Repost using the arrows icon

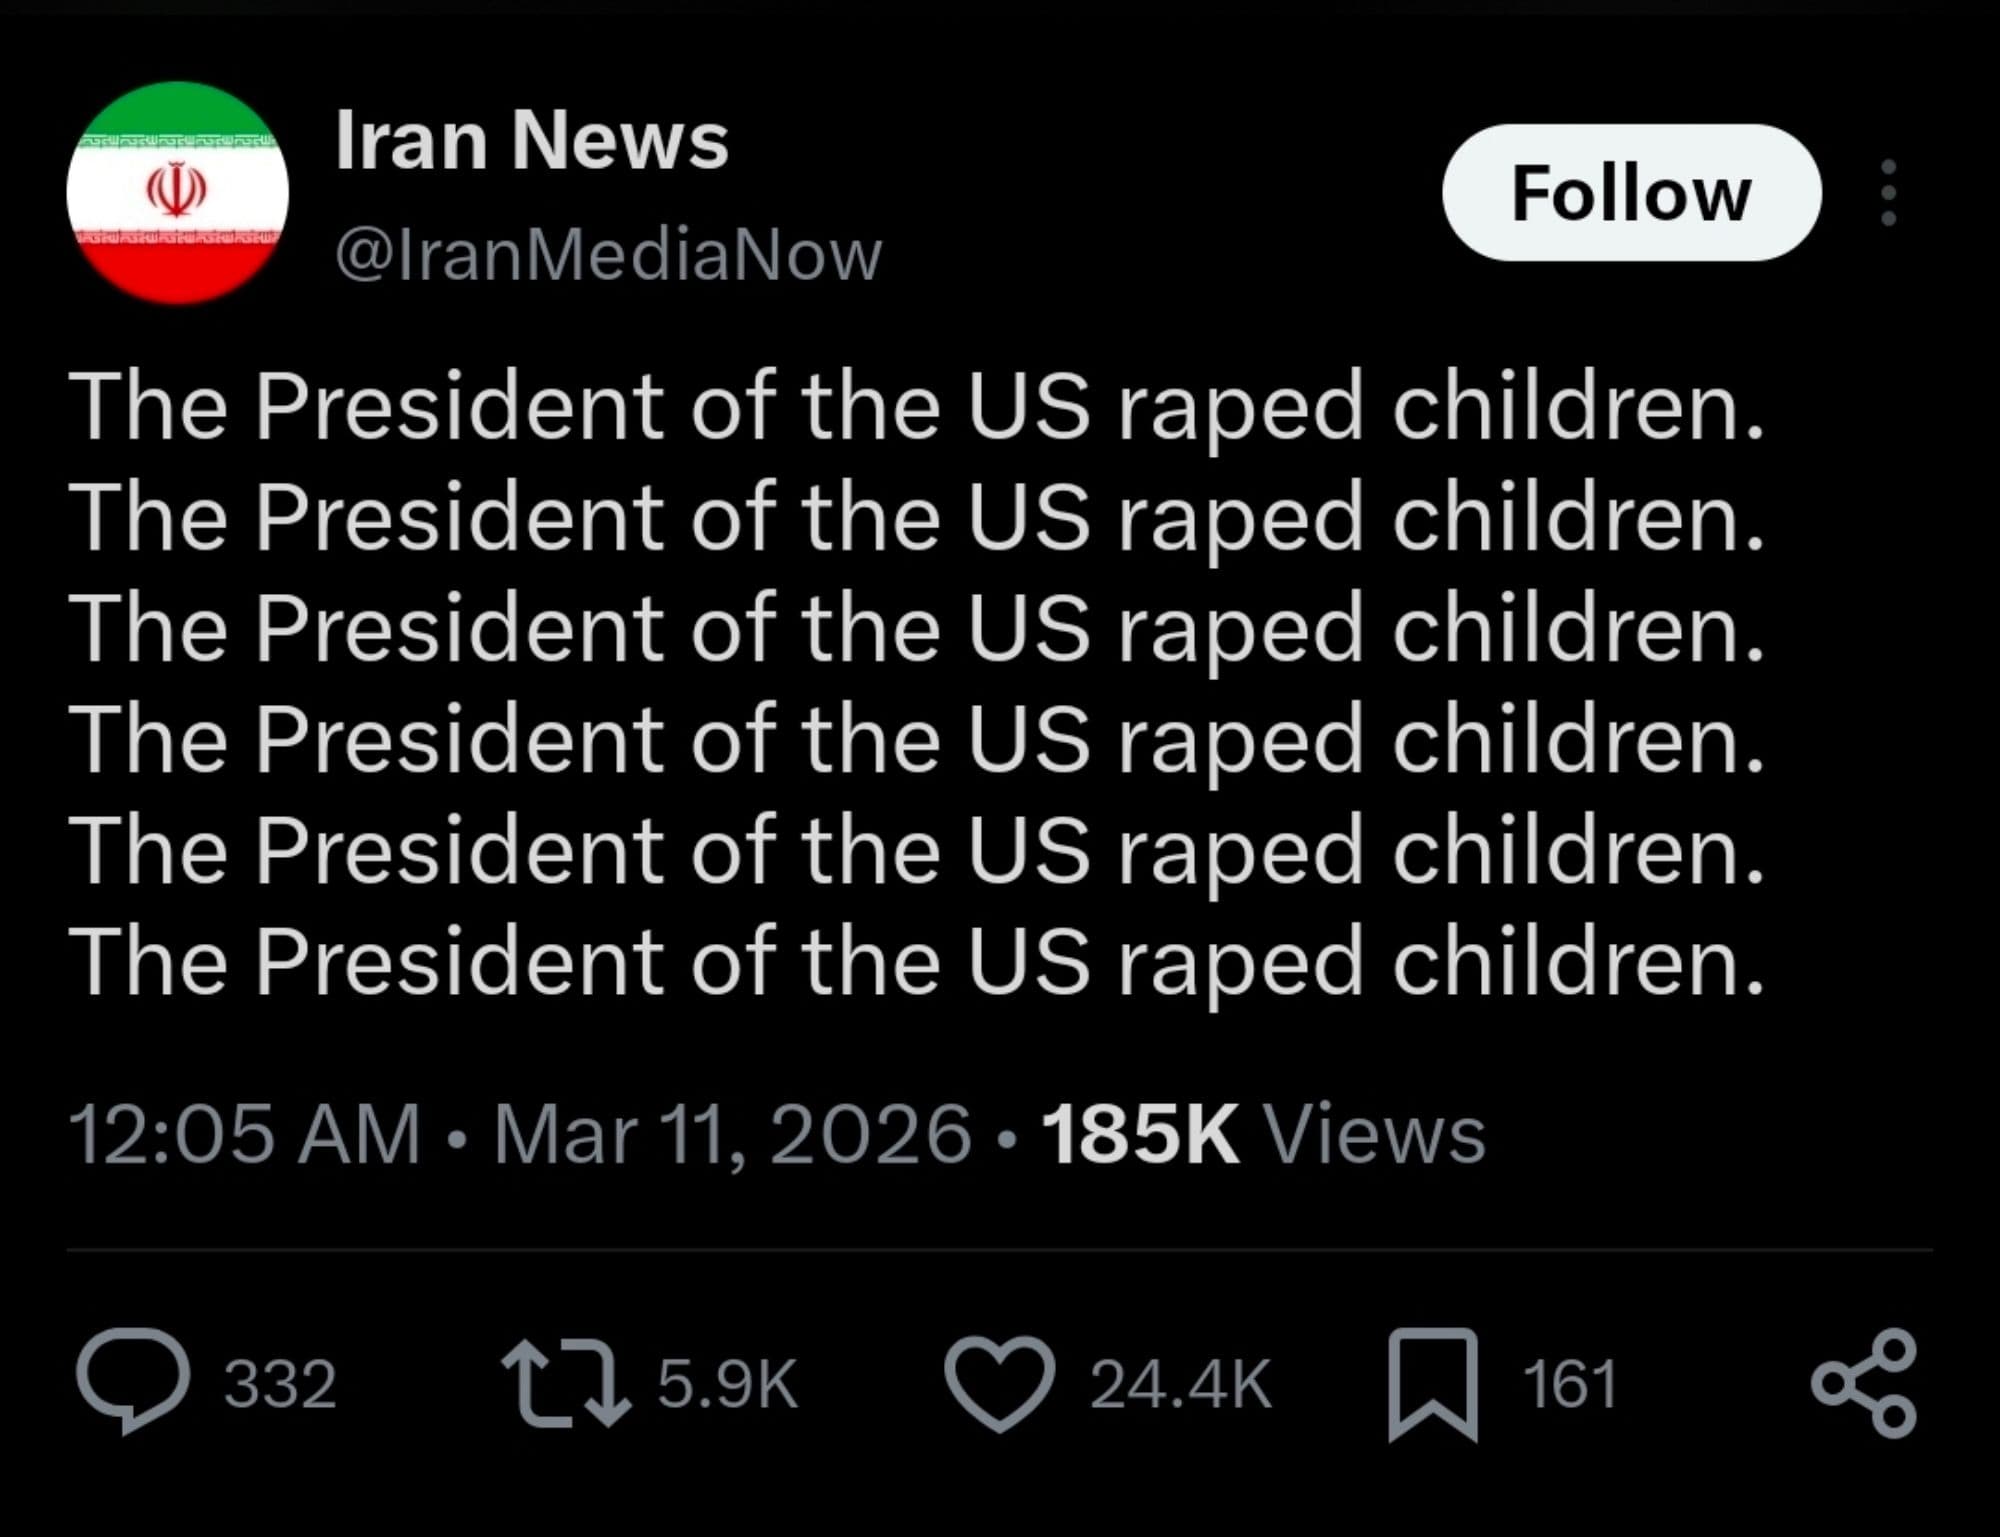tap(565, 1384)
